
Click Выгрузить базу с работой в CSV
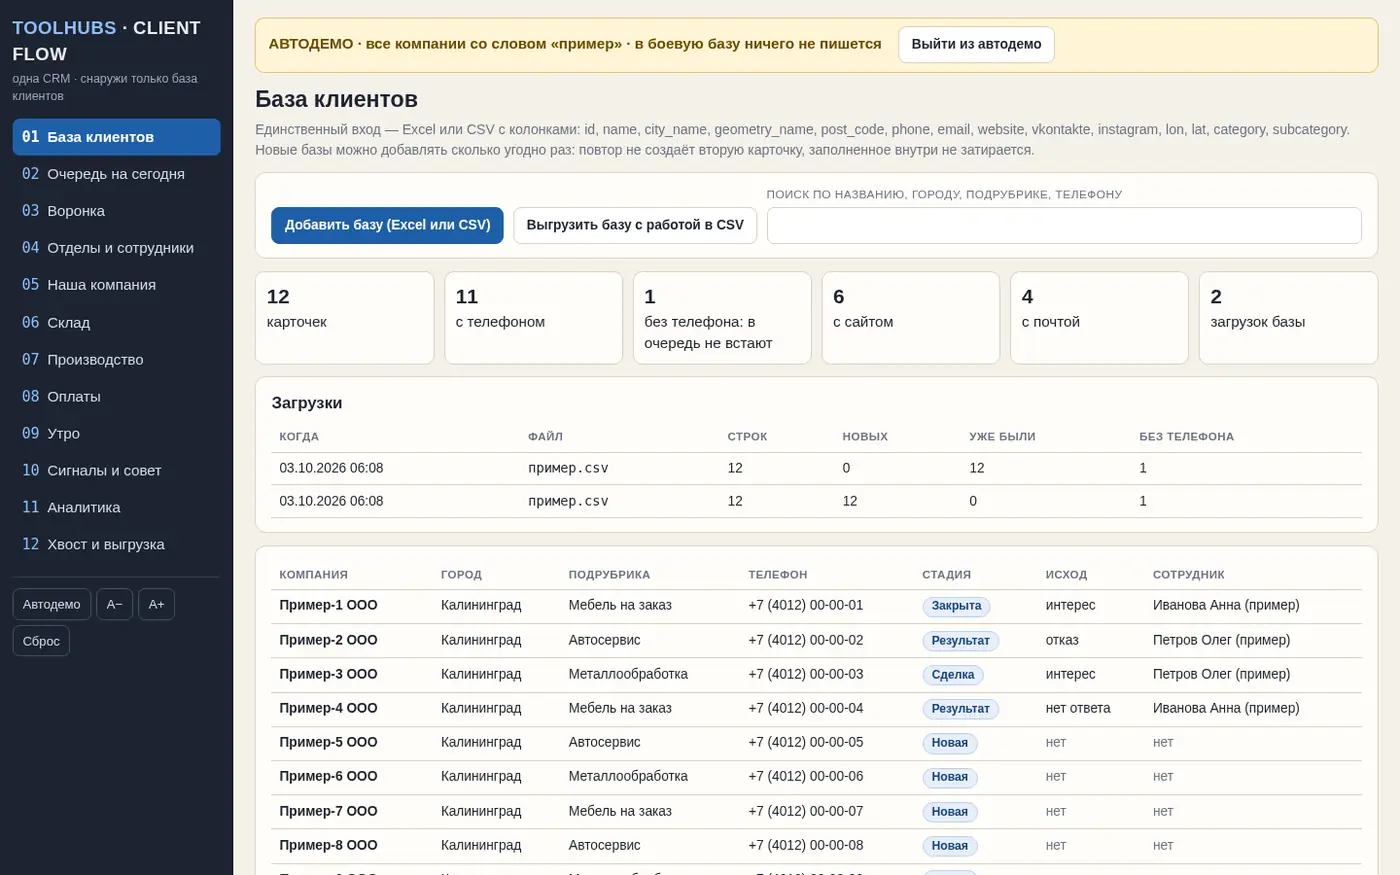pyautogui.click(x=635, y=225)
